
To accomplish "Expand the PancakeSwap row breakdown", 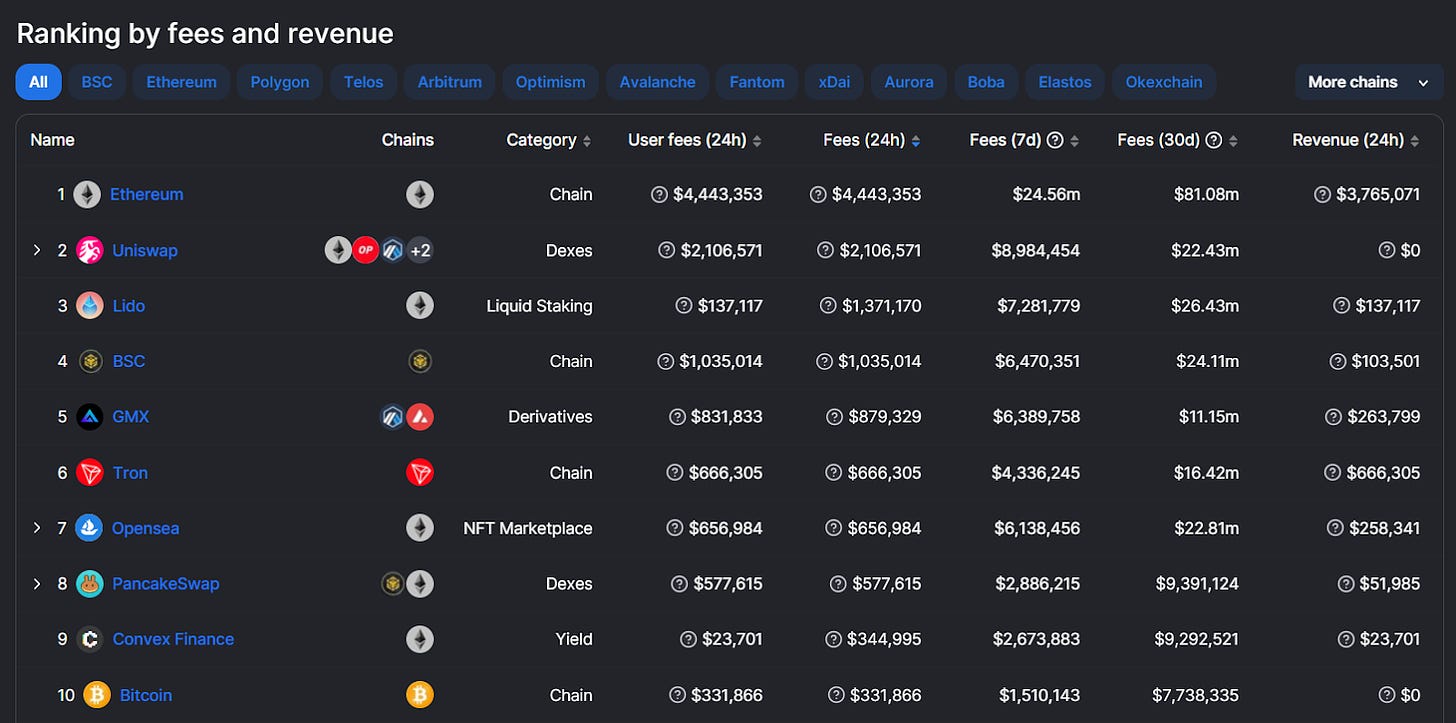I will (37, 584).
